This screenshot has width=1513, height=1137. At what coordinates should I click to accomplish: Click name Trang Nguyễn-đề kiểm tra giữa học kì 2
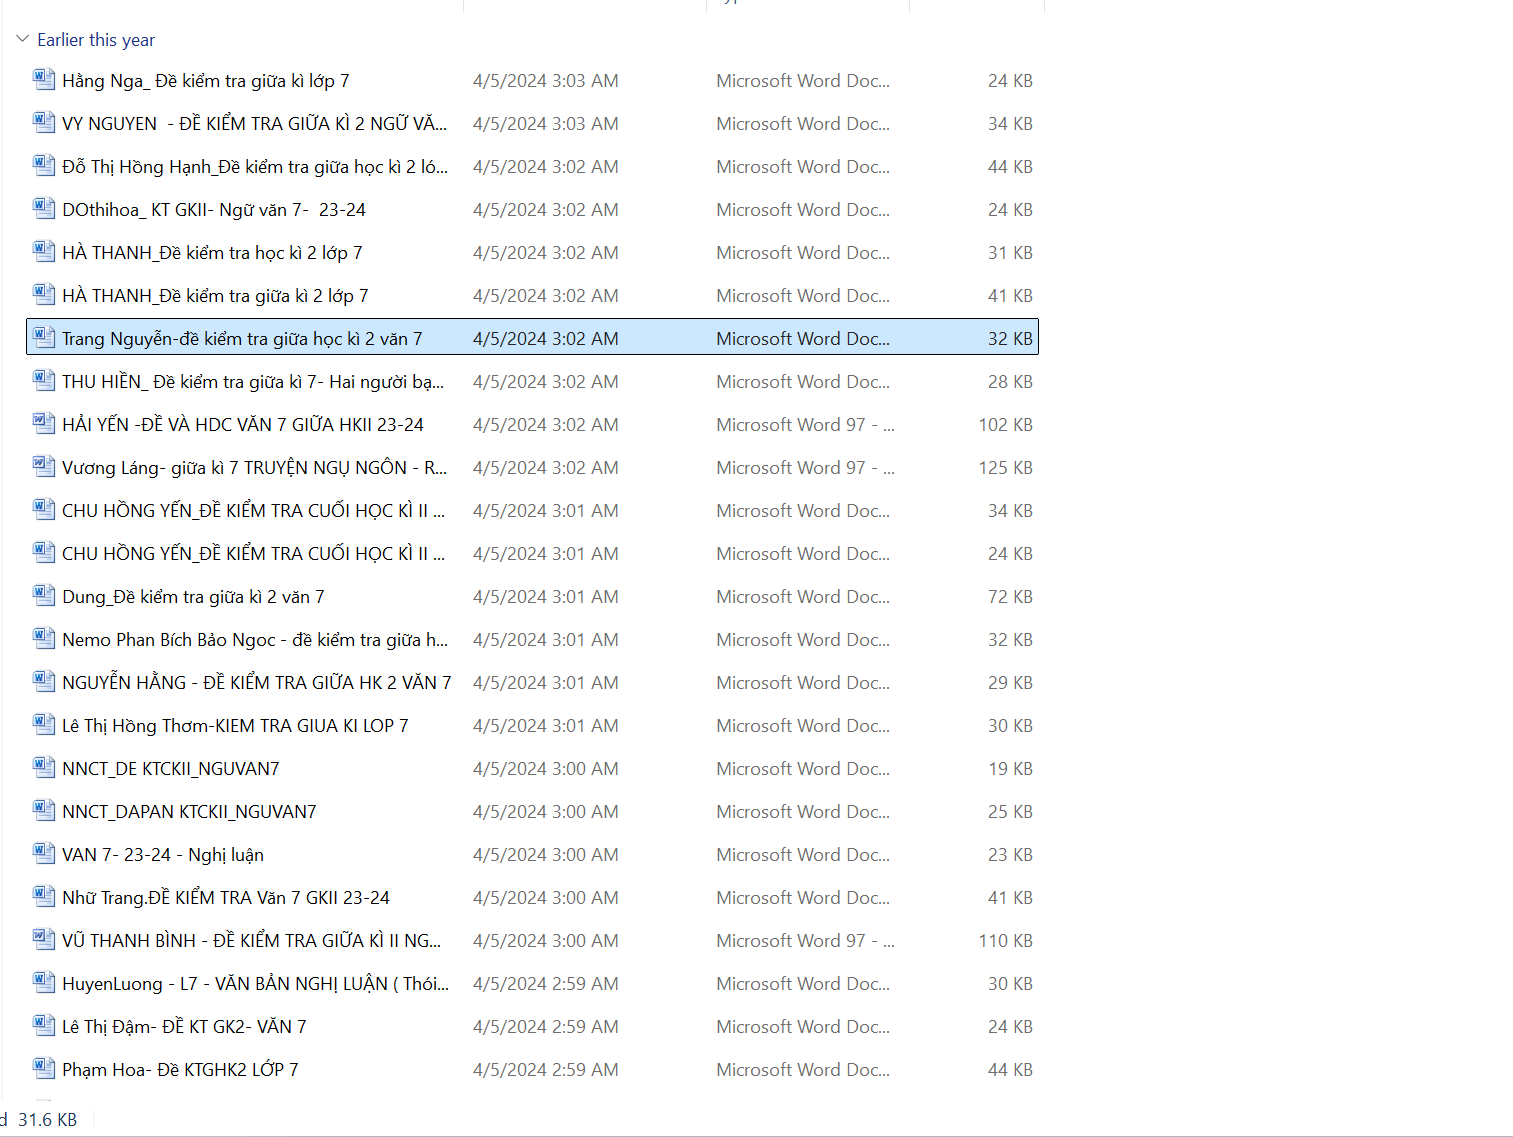point(242,339)
